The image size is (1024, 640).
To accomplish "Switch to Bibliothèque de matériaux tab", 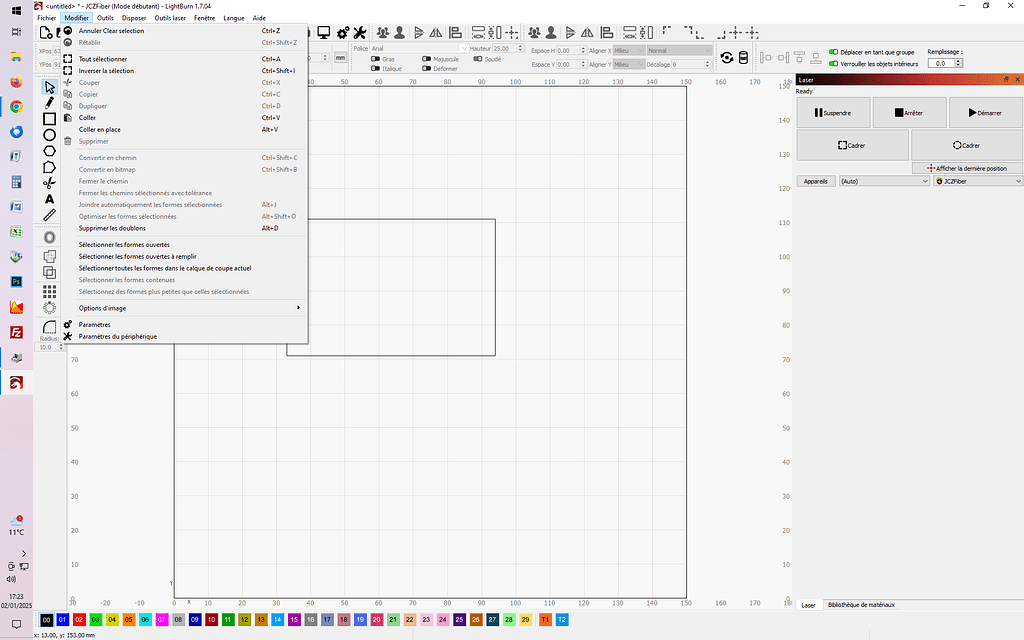I will point(861,605).
